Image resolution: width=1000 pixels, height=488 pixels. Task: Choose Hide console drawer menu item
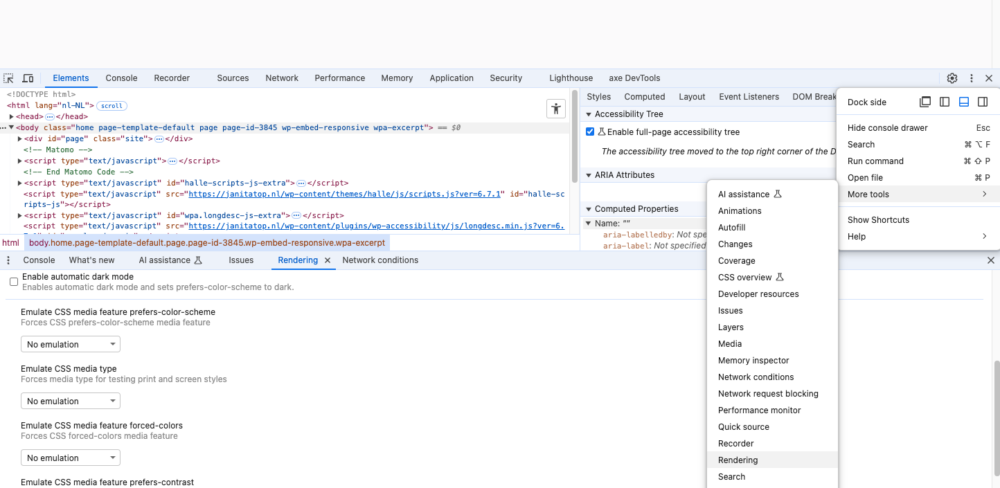918,128
